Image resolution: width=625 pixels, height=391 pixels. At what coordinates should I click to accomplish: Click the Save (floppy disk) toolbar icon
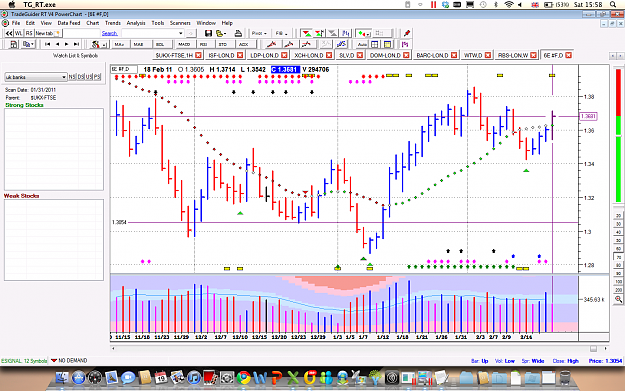[x=208, y=33]
